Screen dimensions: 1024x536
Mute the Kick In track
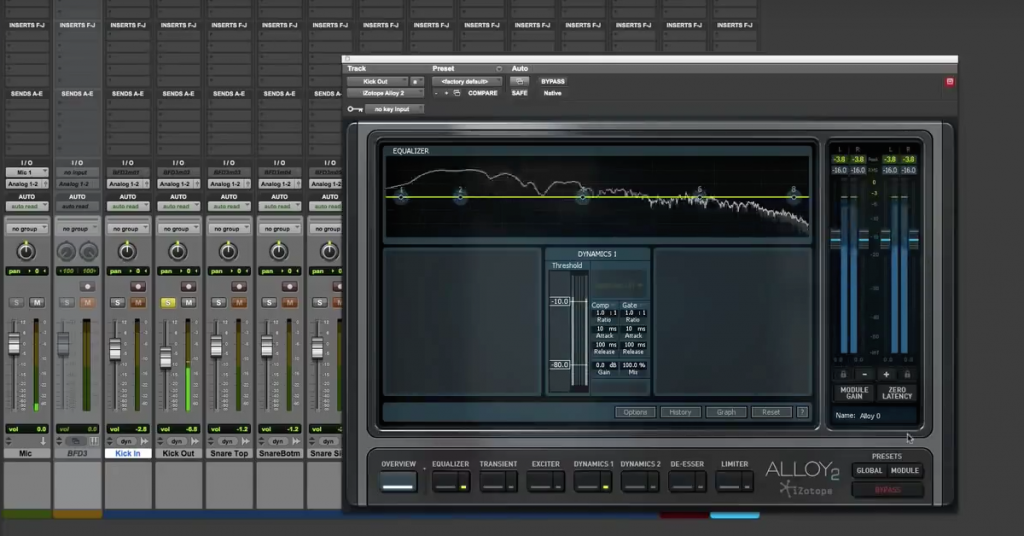[138, 302]
